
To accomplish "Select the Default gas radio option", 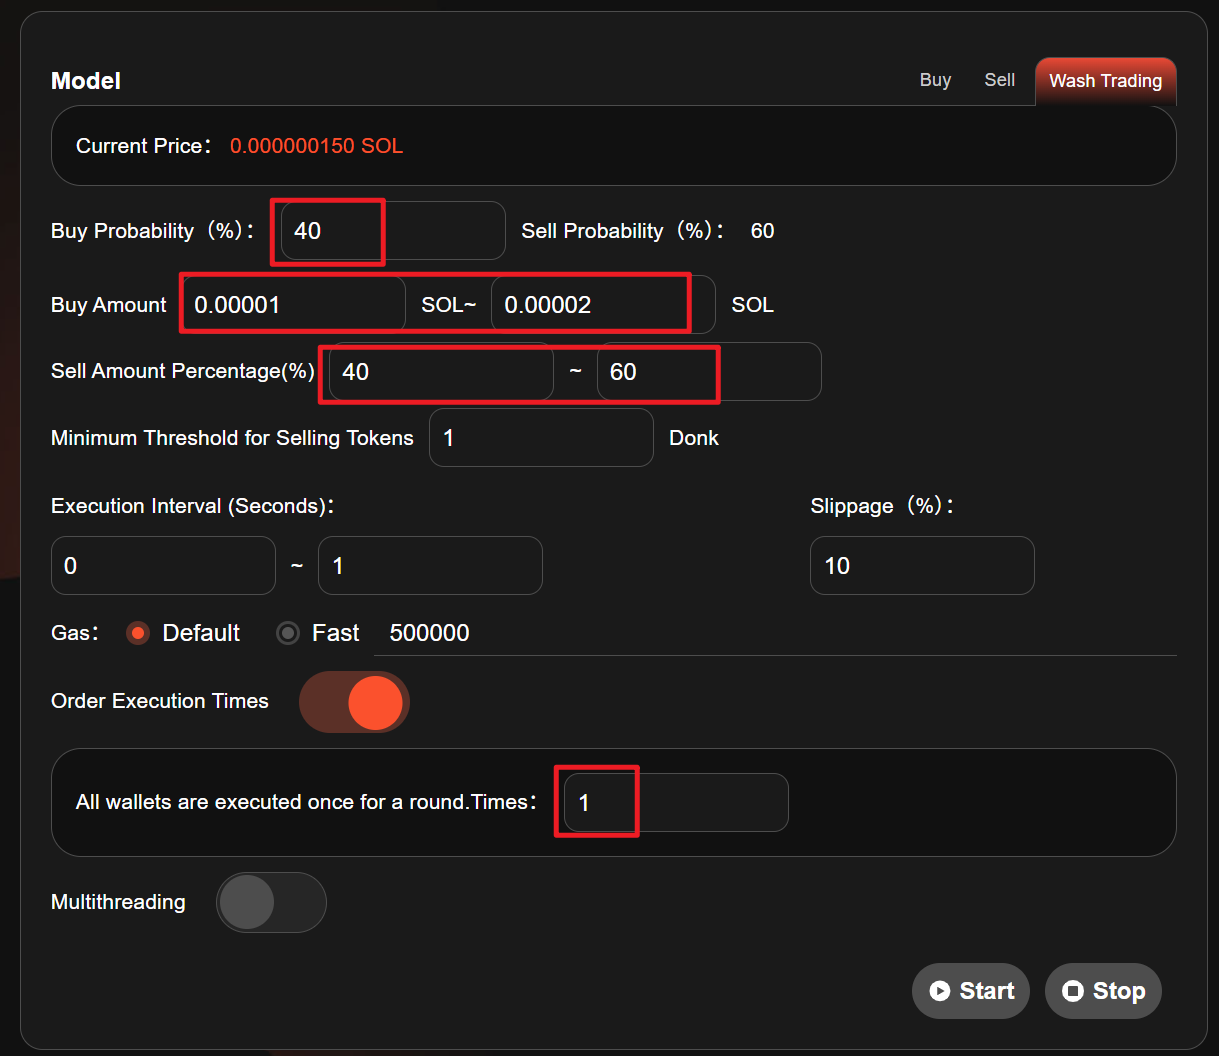I will click(139, 633).
